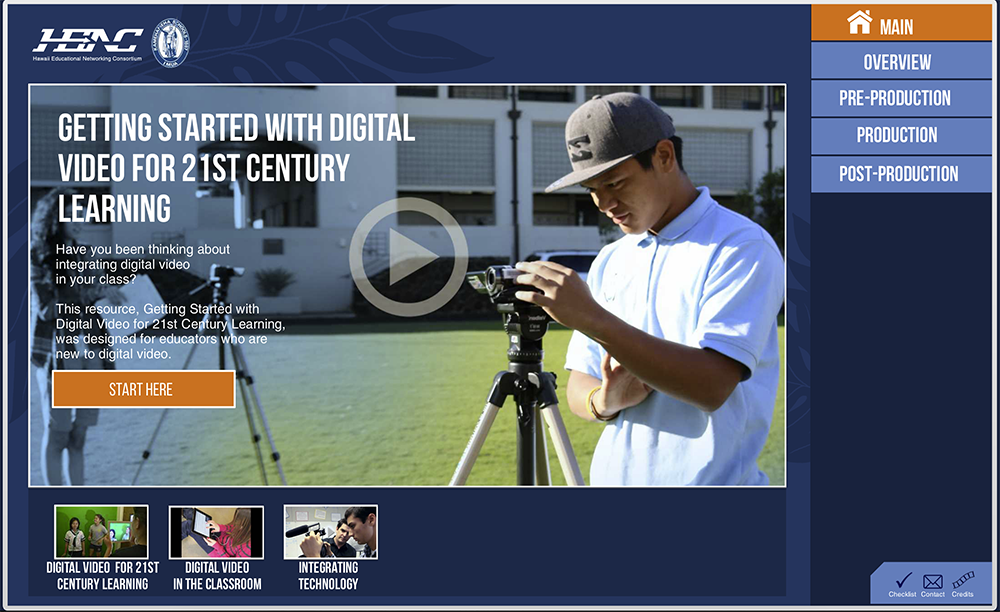Click Digital Video in the Classroom caption
This screenshot has height=612, width=1000.
[217, 576]
